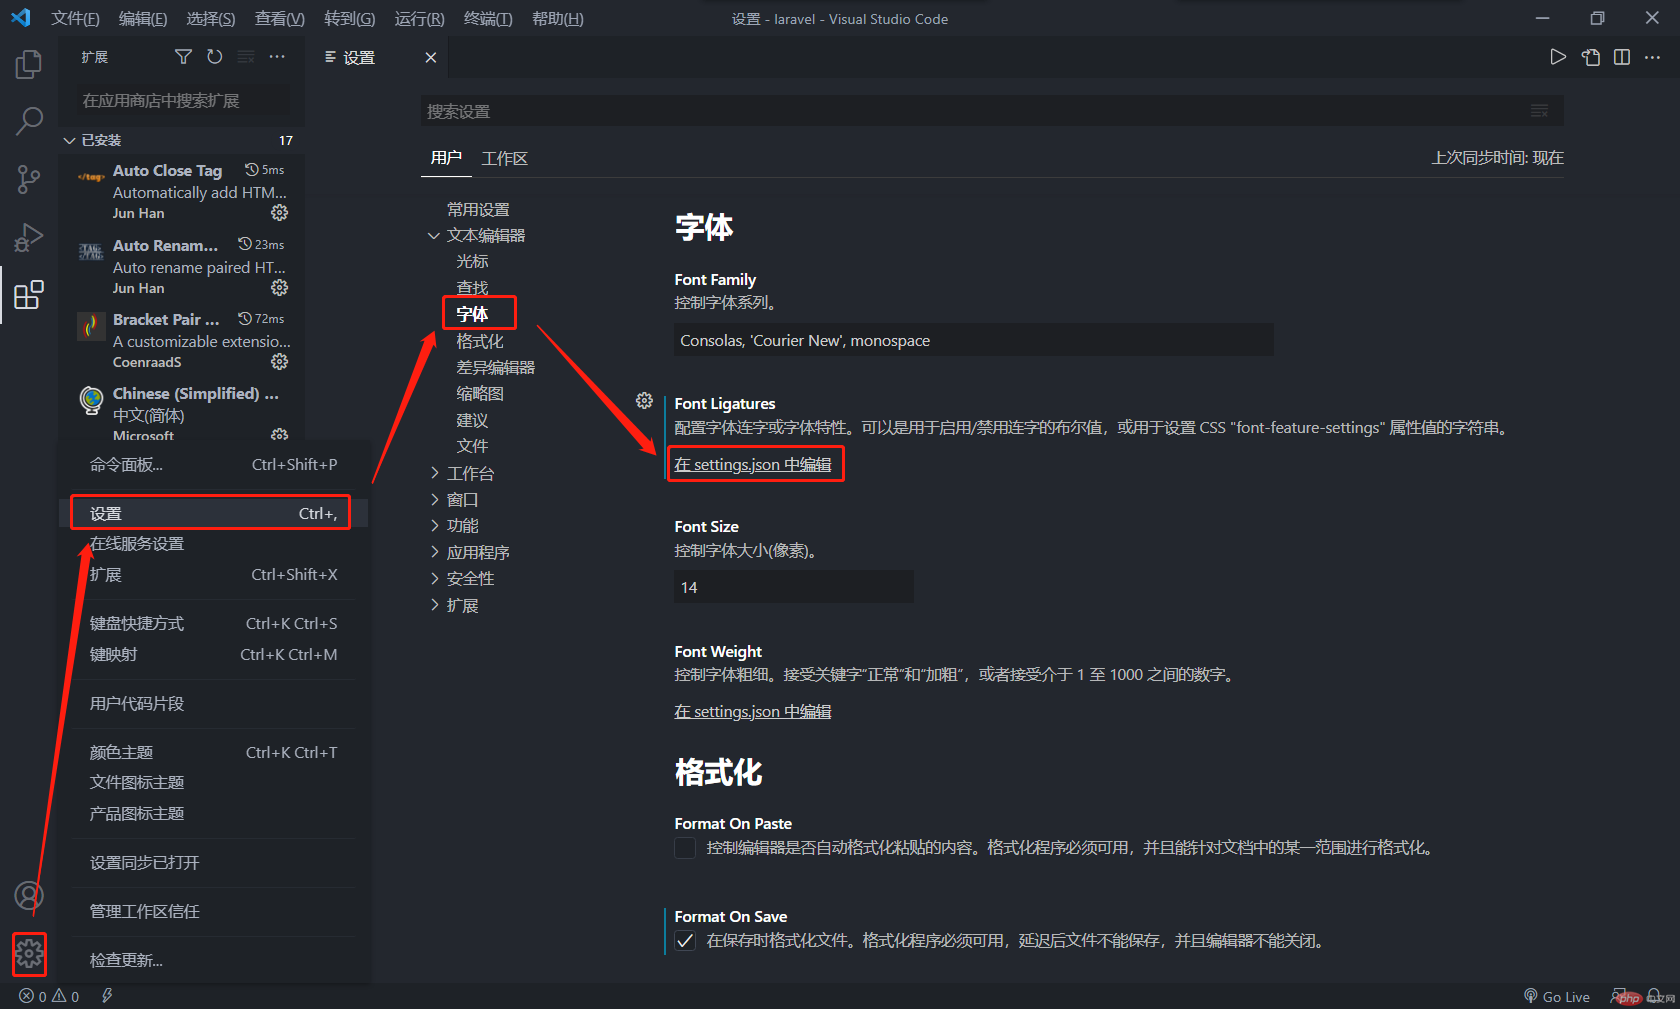Click 在 settings.json 中编辑 under Font Ligatures

(x=753, y=465)
